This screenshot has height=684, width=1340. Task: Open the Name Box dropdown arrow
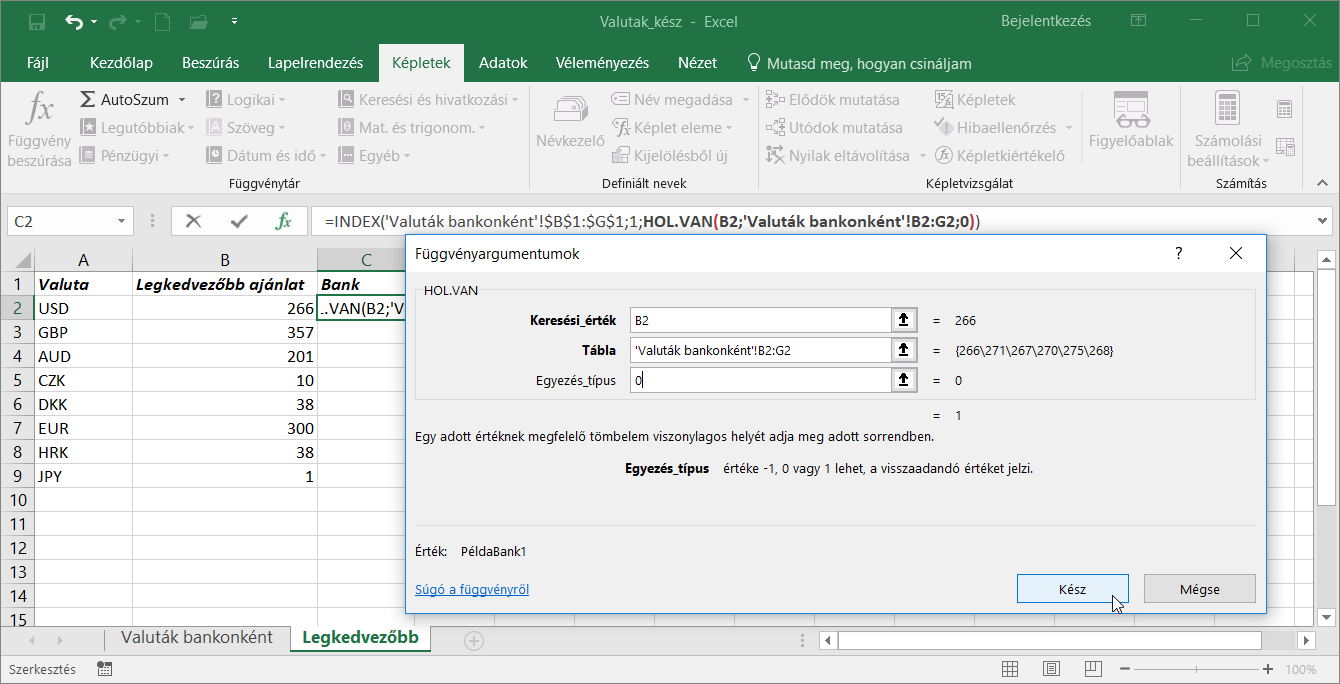[x=122, y=221]
